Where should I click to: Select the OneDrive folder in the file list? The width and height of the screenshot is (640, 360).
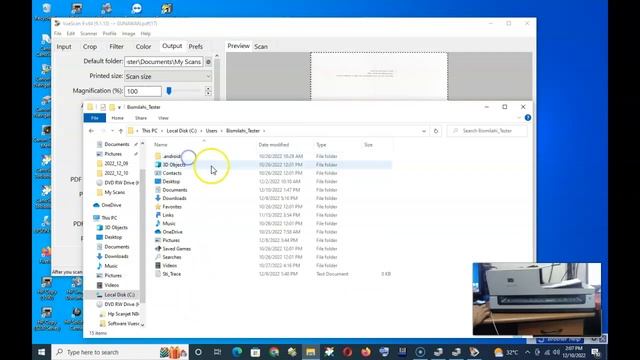point(172,232)
